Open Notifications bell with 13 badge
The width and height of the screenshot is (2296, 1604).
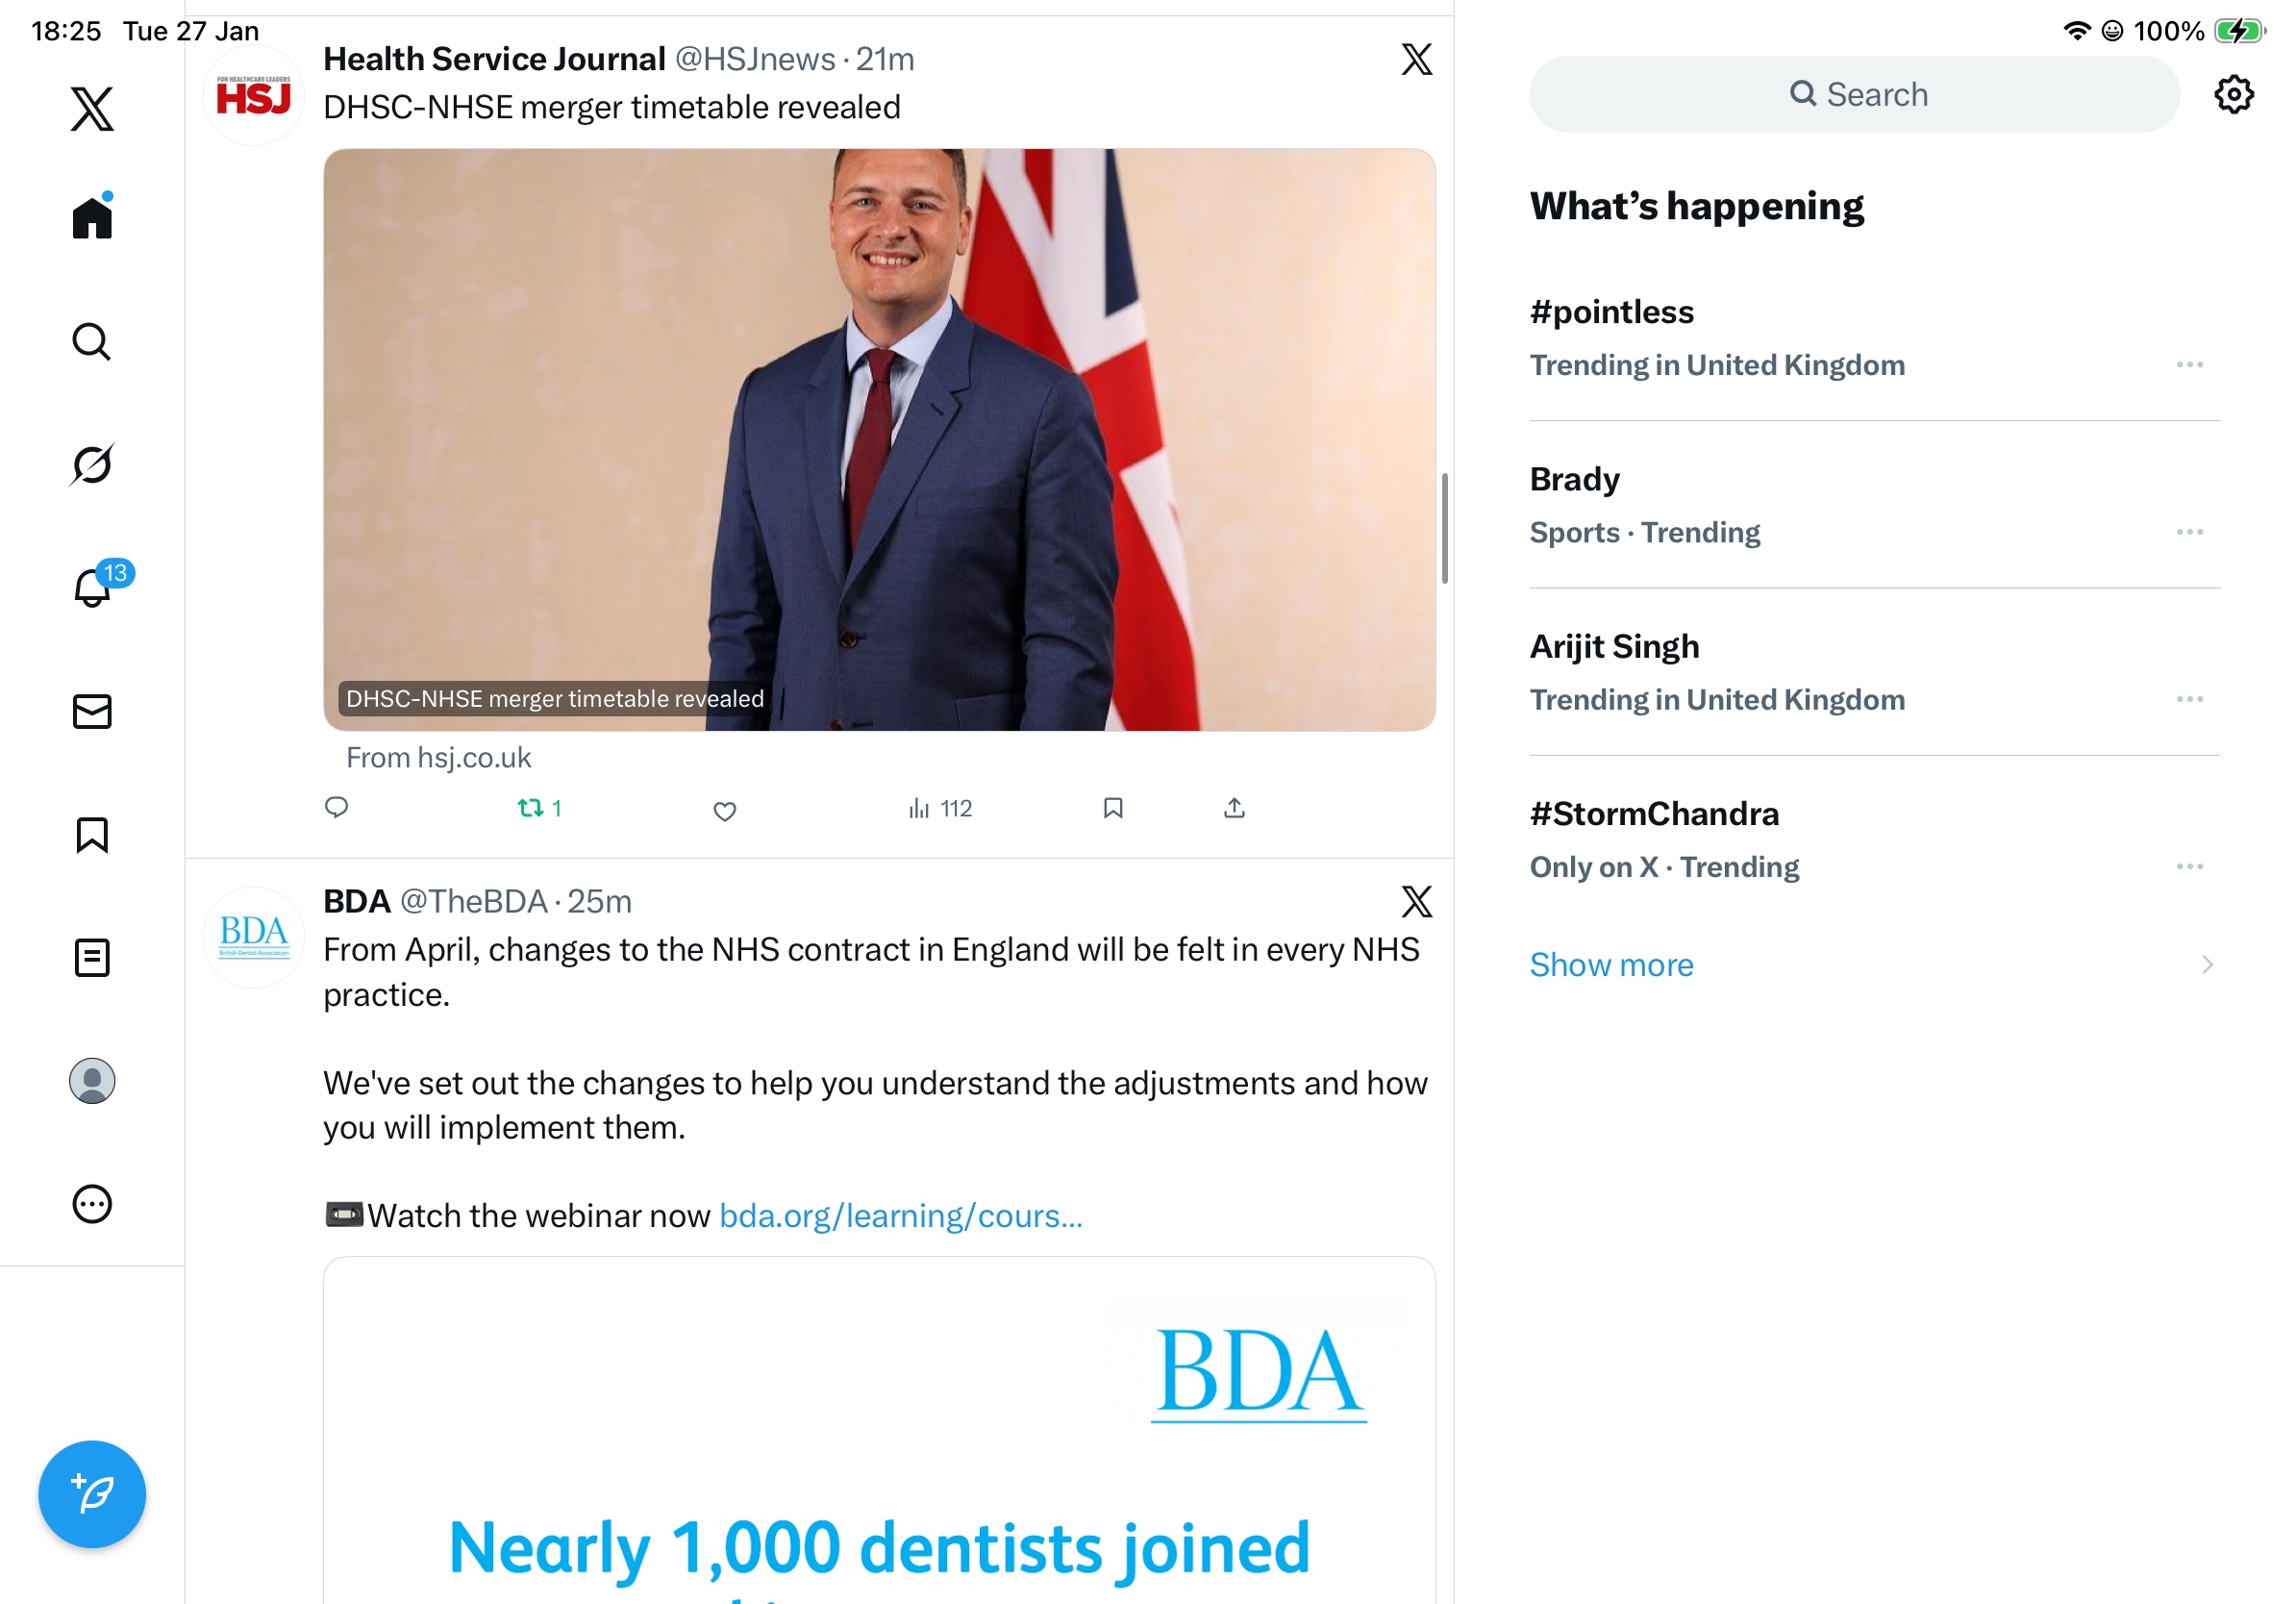pyautogui.click(x=92, y=588)
